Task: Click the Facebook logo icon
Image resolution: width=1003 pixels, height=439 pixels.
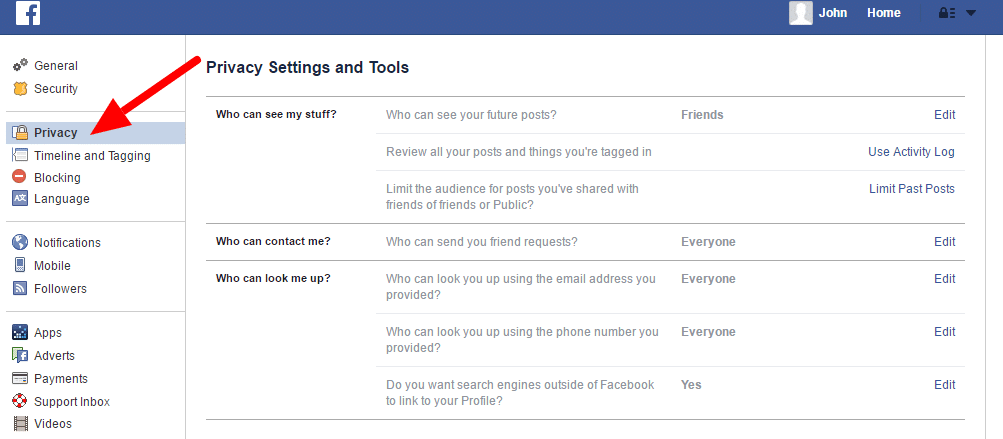Action: coord(28,13)
